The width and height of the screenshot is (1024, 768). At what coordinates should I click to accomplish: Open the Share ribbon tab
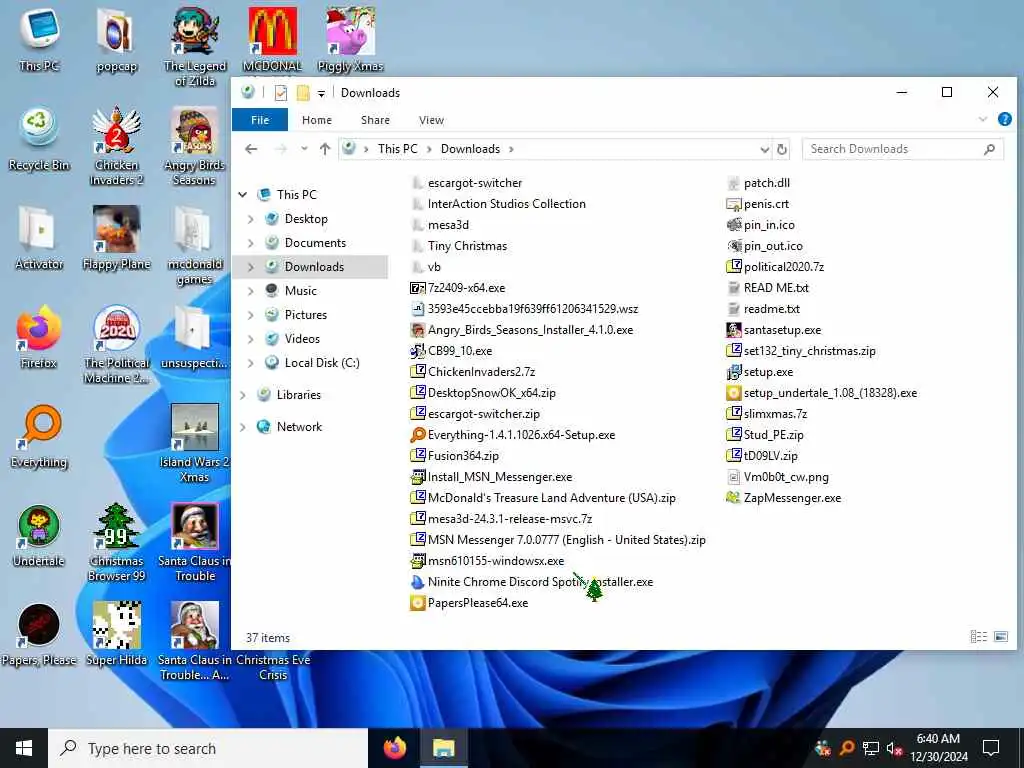coord(376,120)
